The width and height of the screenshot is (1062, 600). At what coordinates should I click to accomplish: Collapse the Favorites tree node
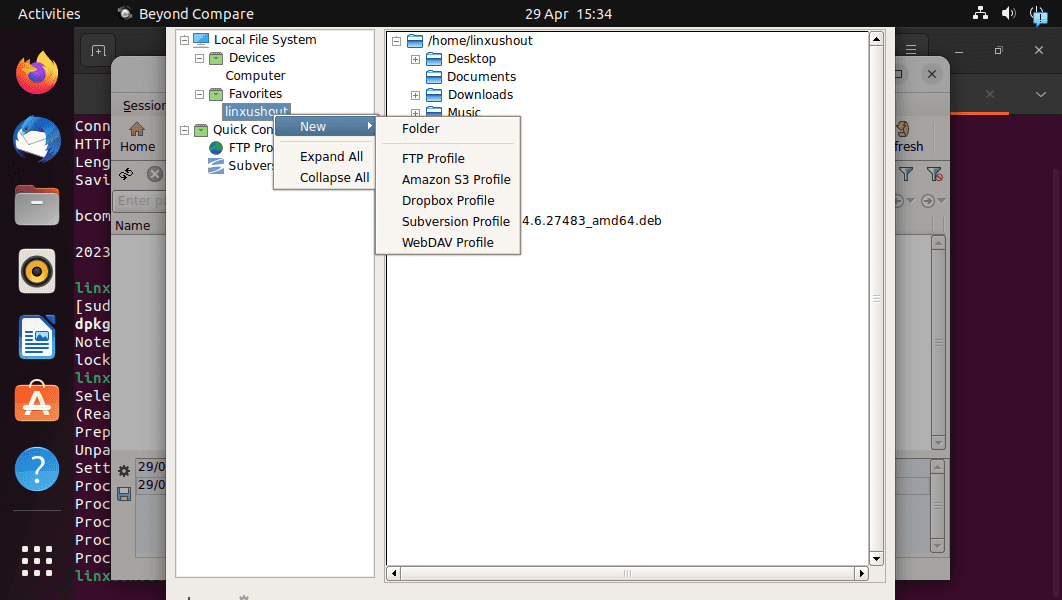(x=199, y=94)
